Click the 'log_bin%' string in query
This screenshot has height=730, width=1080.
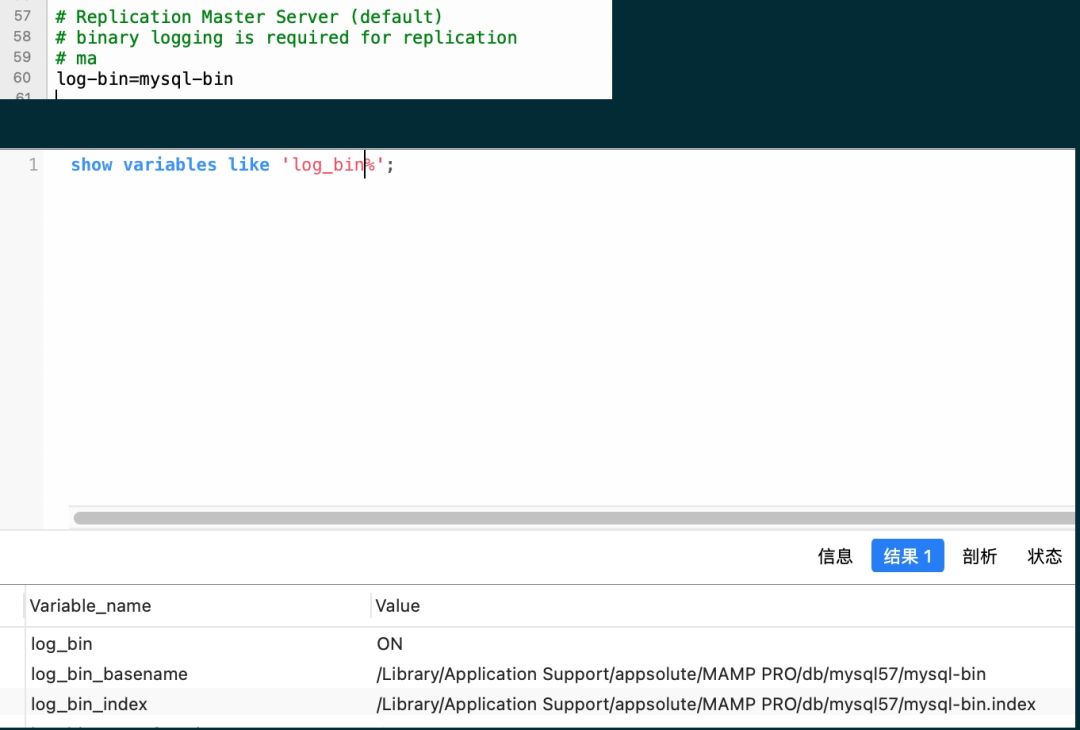[332, 165]
